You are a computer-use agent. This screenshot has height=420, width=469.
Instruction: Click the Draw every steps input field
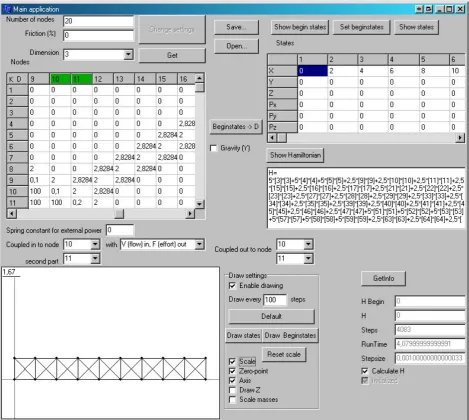tap(275, 300)
